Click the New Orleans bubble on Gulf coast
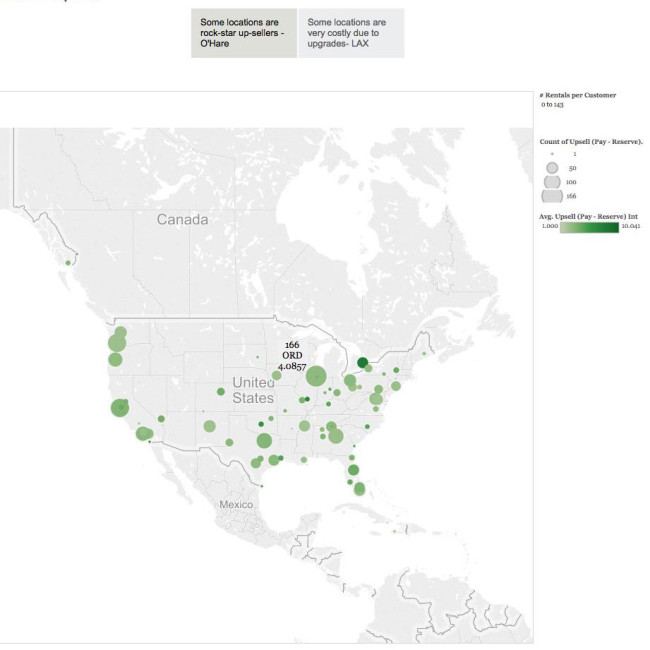This screenshot has height=650, width=650. coord(304,460)
